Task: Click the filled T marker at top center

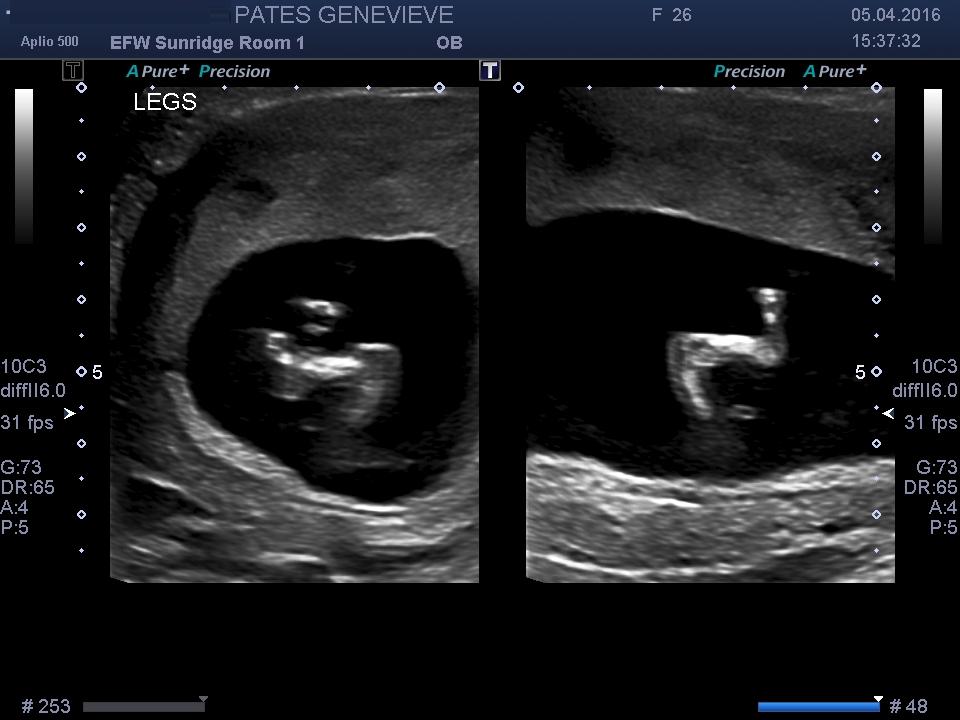Action: pyautogui.click(x=489, y=70)
